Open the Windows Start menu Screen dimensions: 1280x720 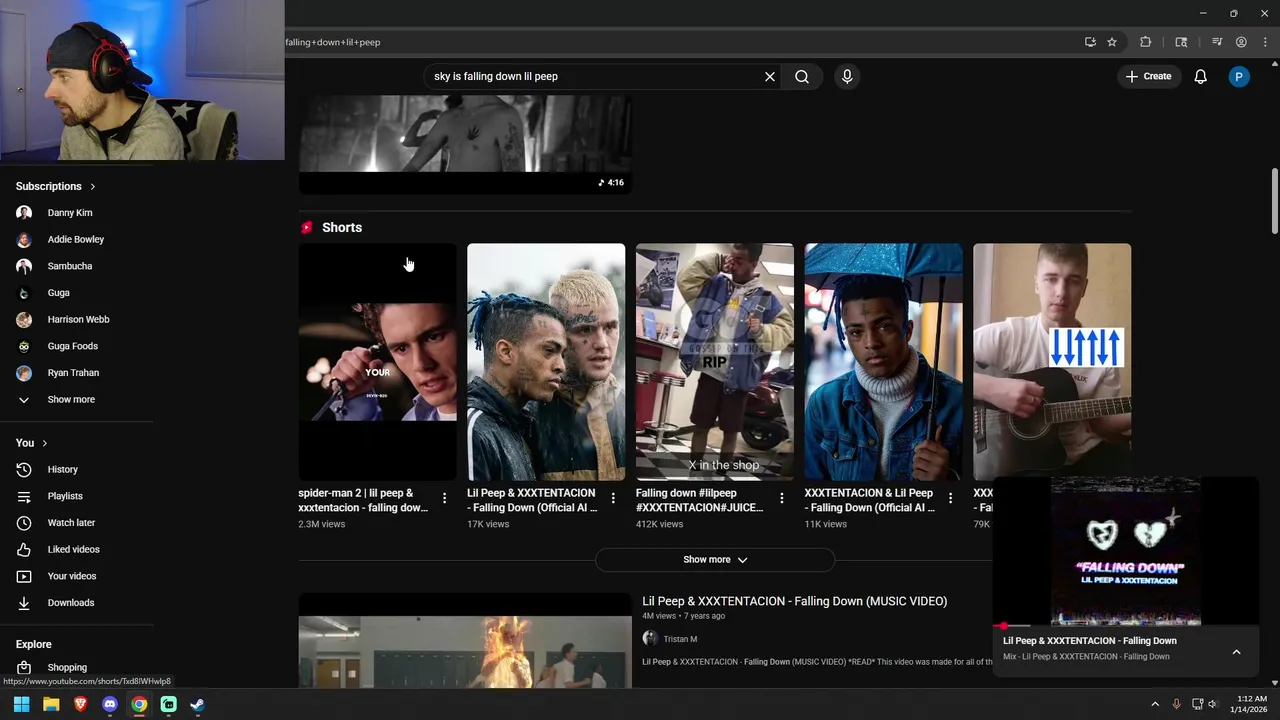pos(22,704)
